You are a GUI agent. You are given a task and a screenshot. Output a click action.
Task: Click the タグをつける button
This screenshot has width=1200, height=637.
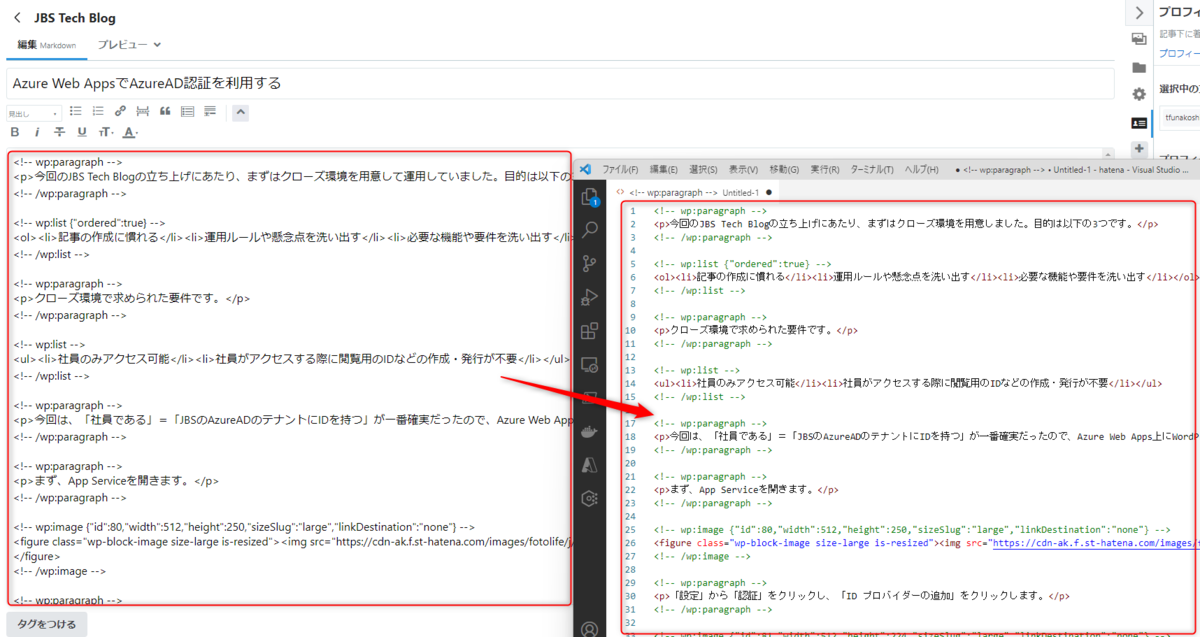47,624
